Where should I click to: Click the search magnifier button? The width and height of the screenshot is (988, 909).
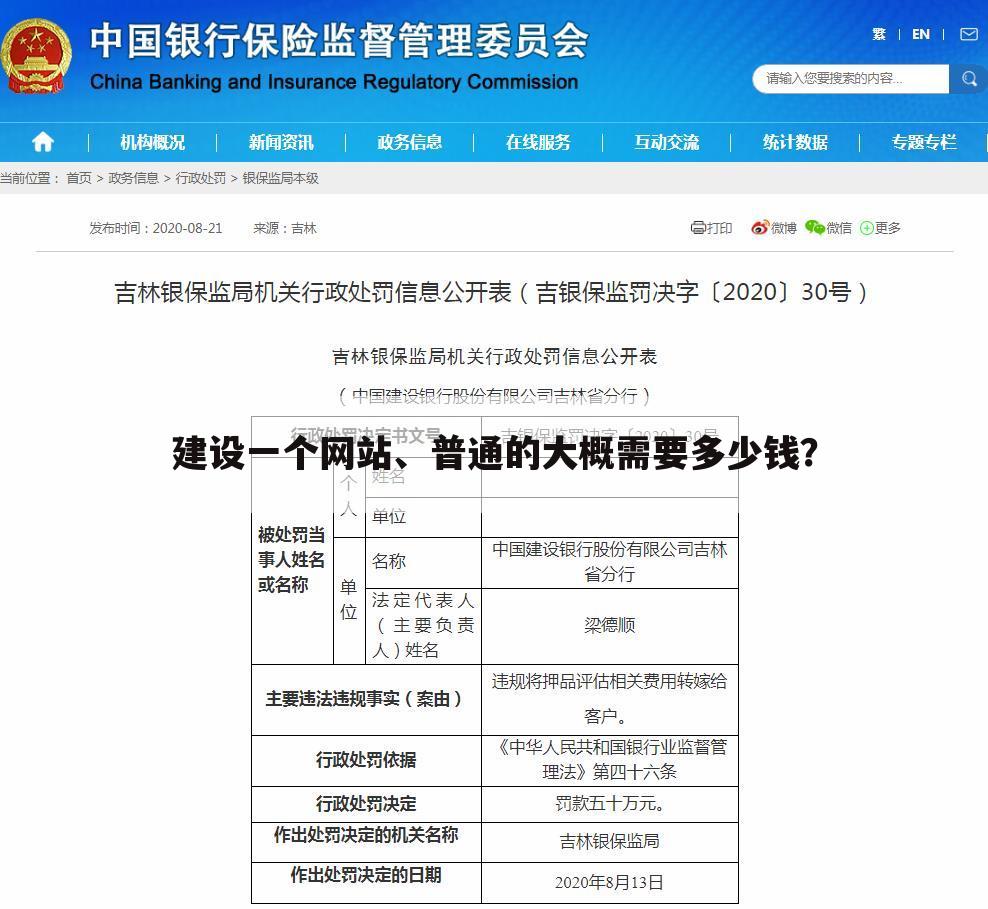[x=968, y=79]
